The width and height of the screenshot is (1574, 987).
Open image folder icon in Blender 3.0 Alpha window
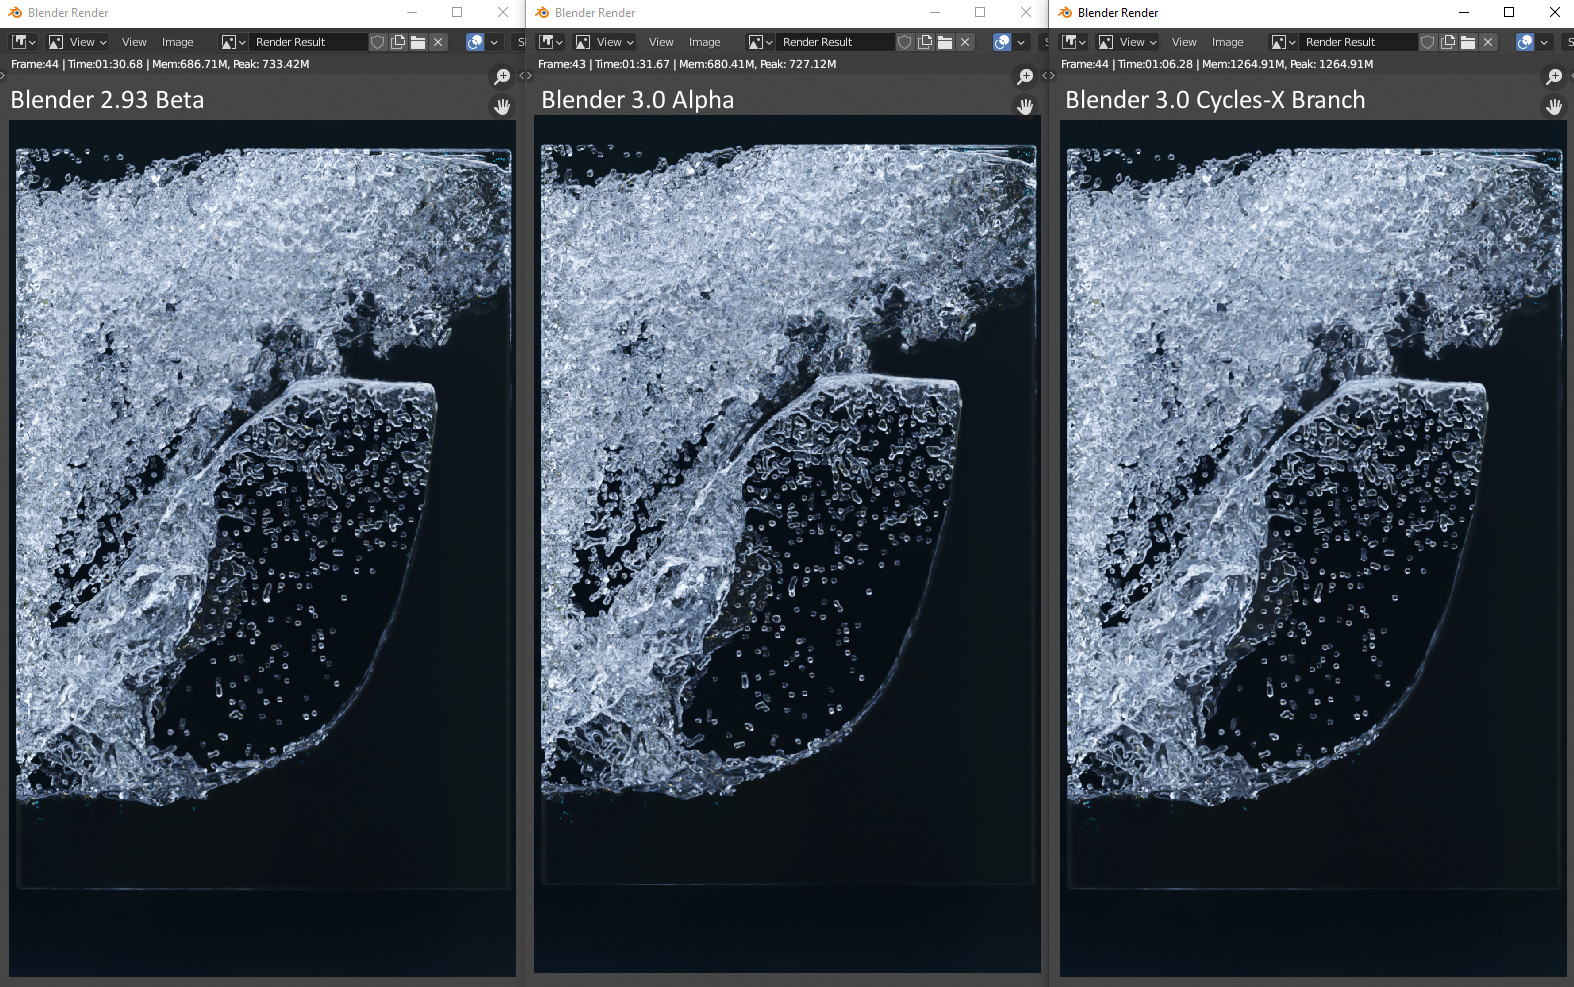coord(945,42)
